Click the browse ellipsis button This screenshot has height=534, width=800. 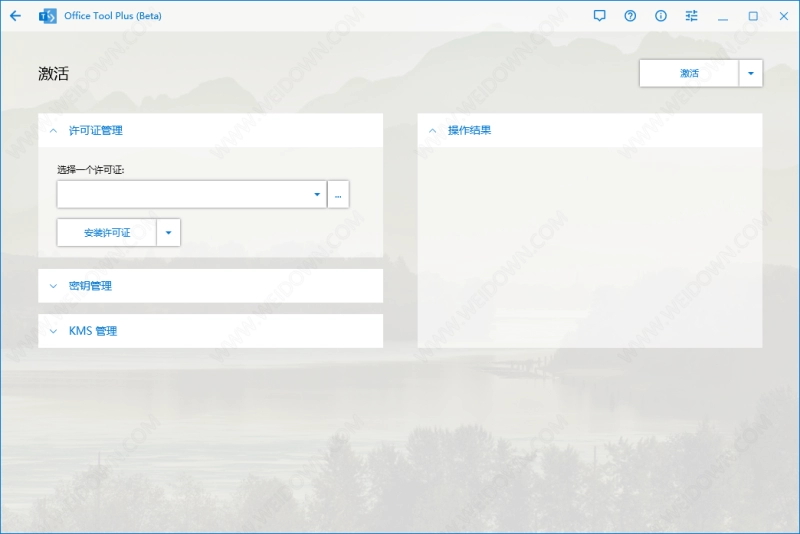click(338, 194)
